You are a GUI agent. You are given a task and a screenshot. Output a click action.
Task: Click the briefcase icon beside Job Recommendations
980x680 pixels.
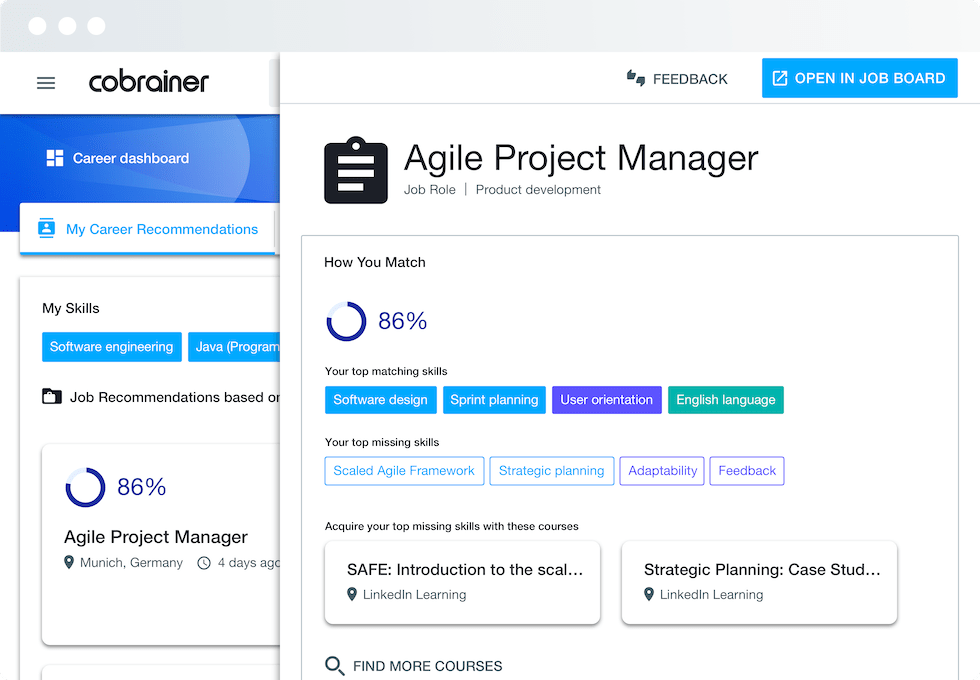pos(51,396)
